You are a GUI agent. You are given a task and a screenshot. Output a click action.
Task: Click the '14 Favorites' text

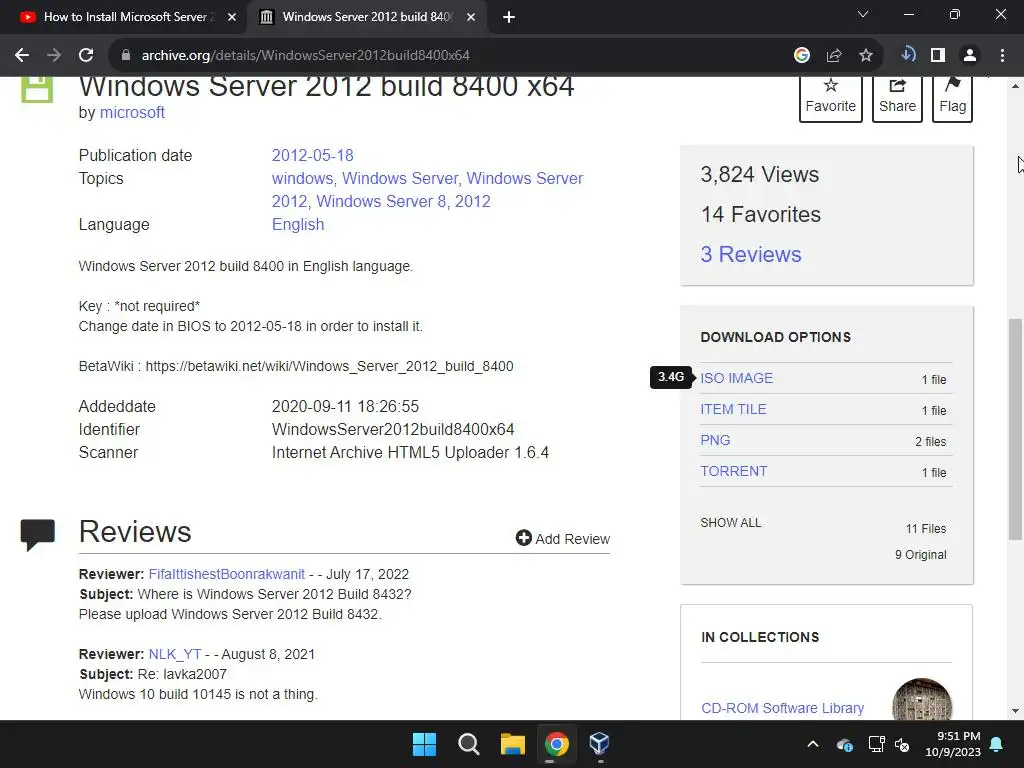pyautogui.click(x=761, y=214)
